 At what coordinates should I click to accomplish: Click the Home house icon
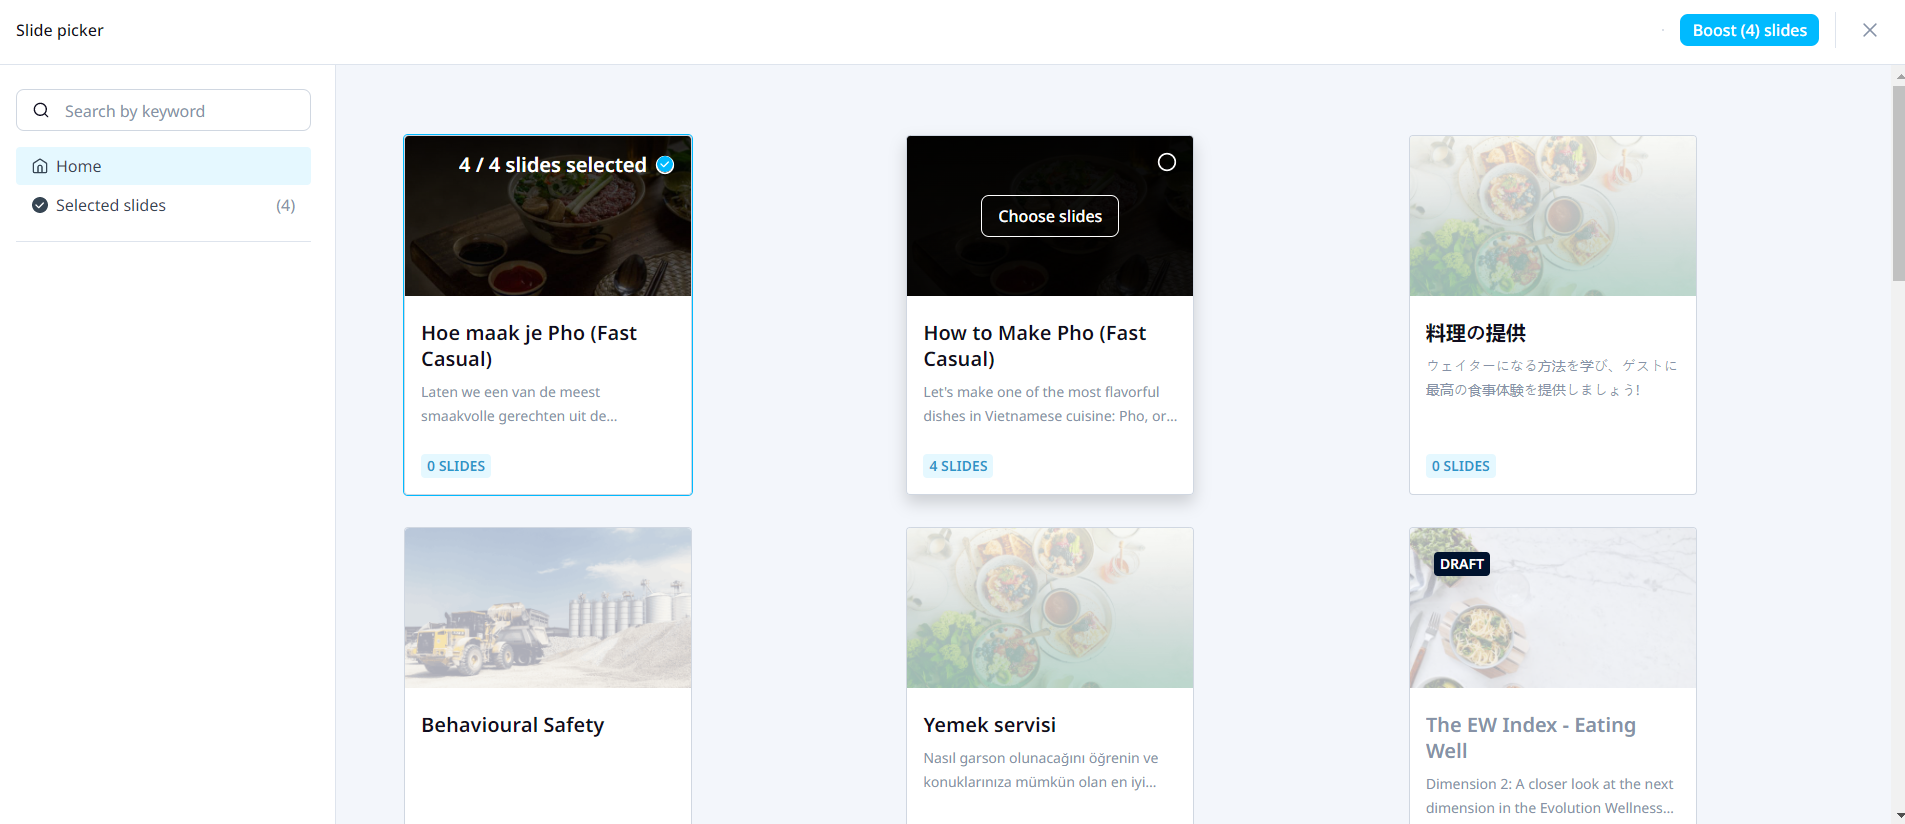click(40, 166)
